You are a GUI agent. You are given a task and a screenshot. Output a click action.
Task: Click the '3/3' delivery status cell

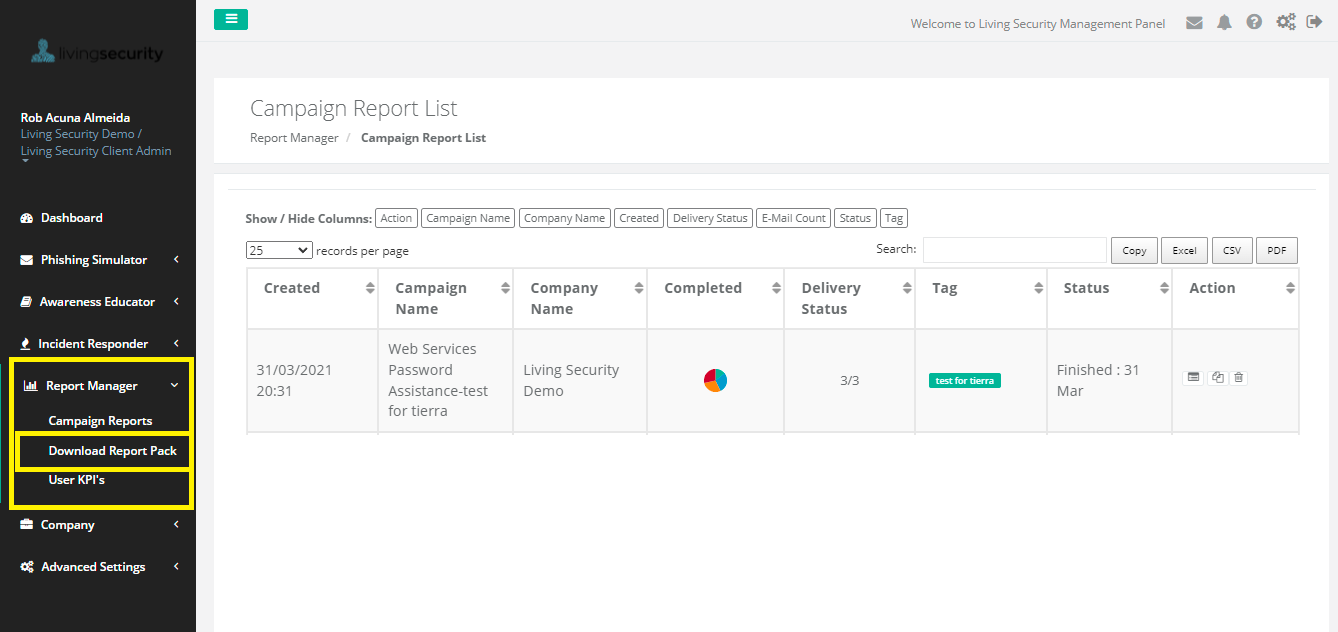[x=850, y=380]
